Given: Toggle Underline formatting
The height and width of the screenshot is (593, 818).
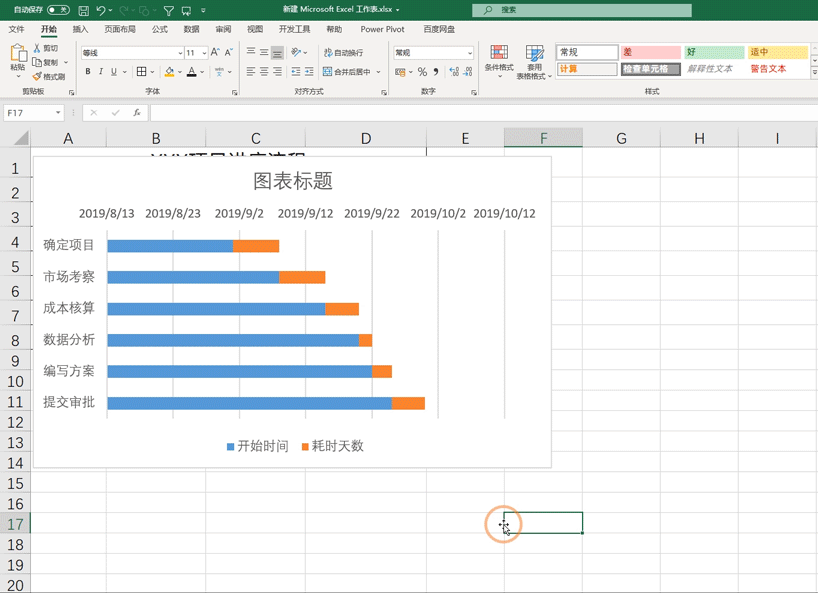Looking at the screenshot, I should click(114, 71).
